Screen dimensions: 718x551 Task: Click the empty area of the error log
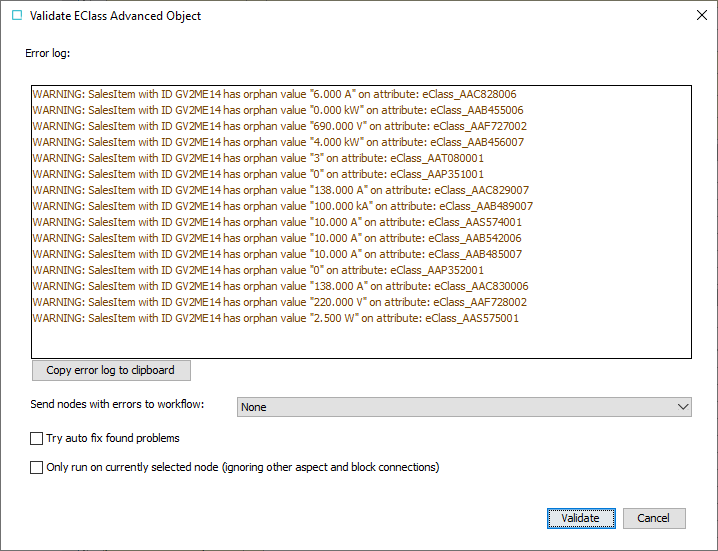coord(360,342)
